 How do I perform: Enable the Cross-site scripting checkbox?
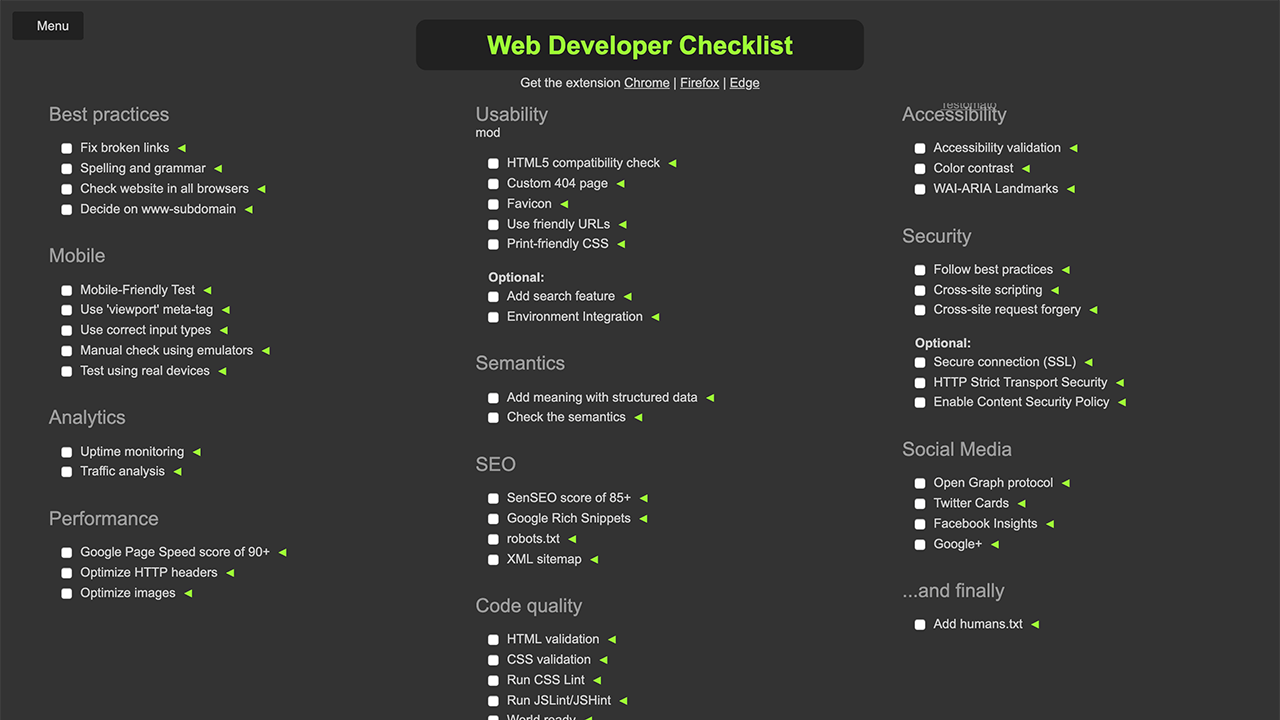pyautogui.click(x=920, y=290)
